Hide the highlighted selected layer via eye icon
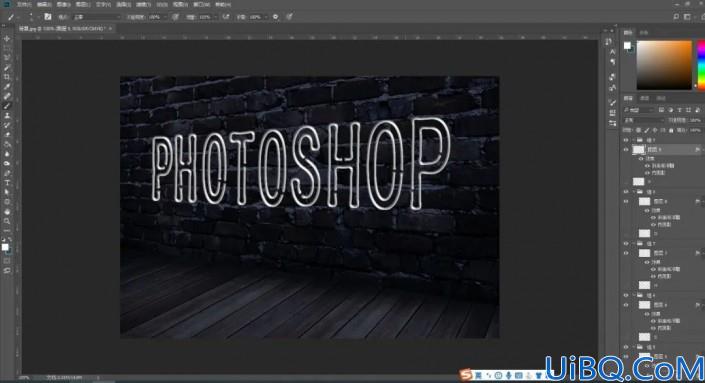The height and width of the screenshot is (383, 705). point(626,150)
